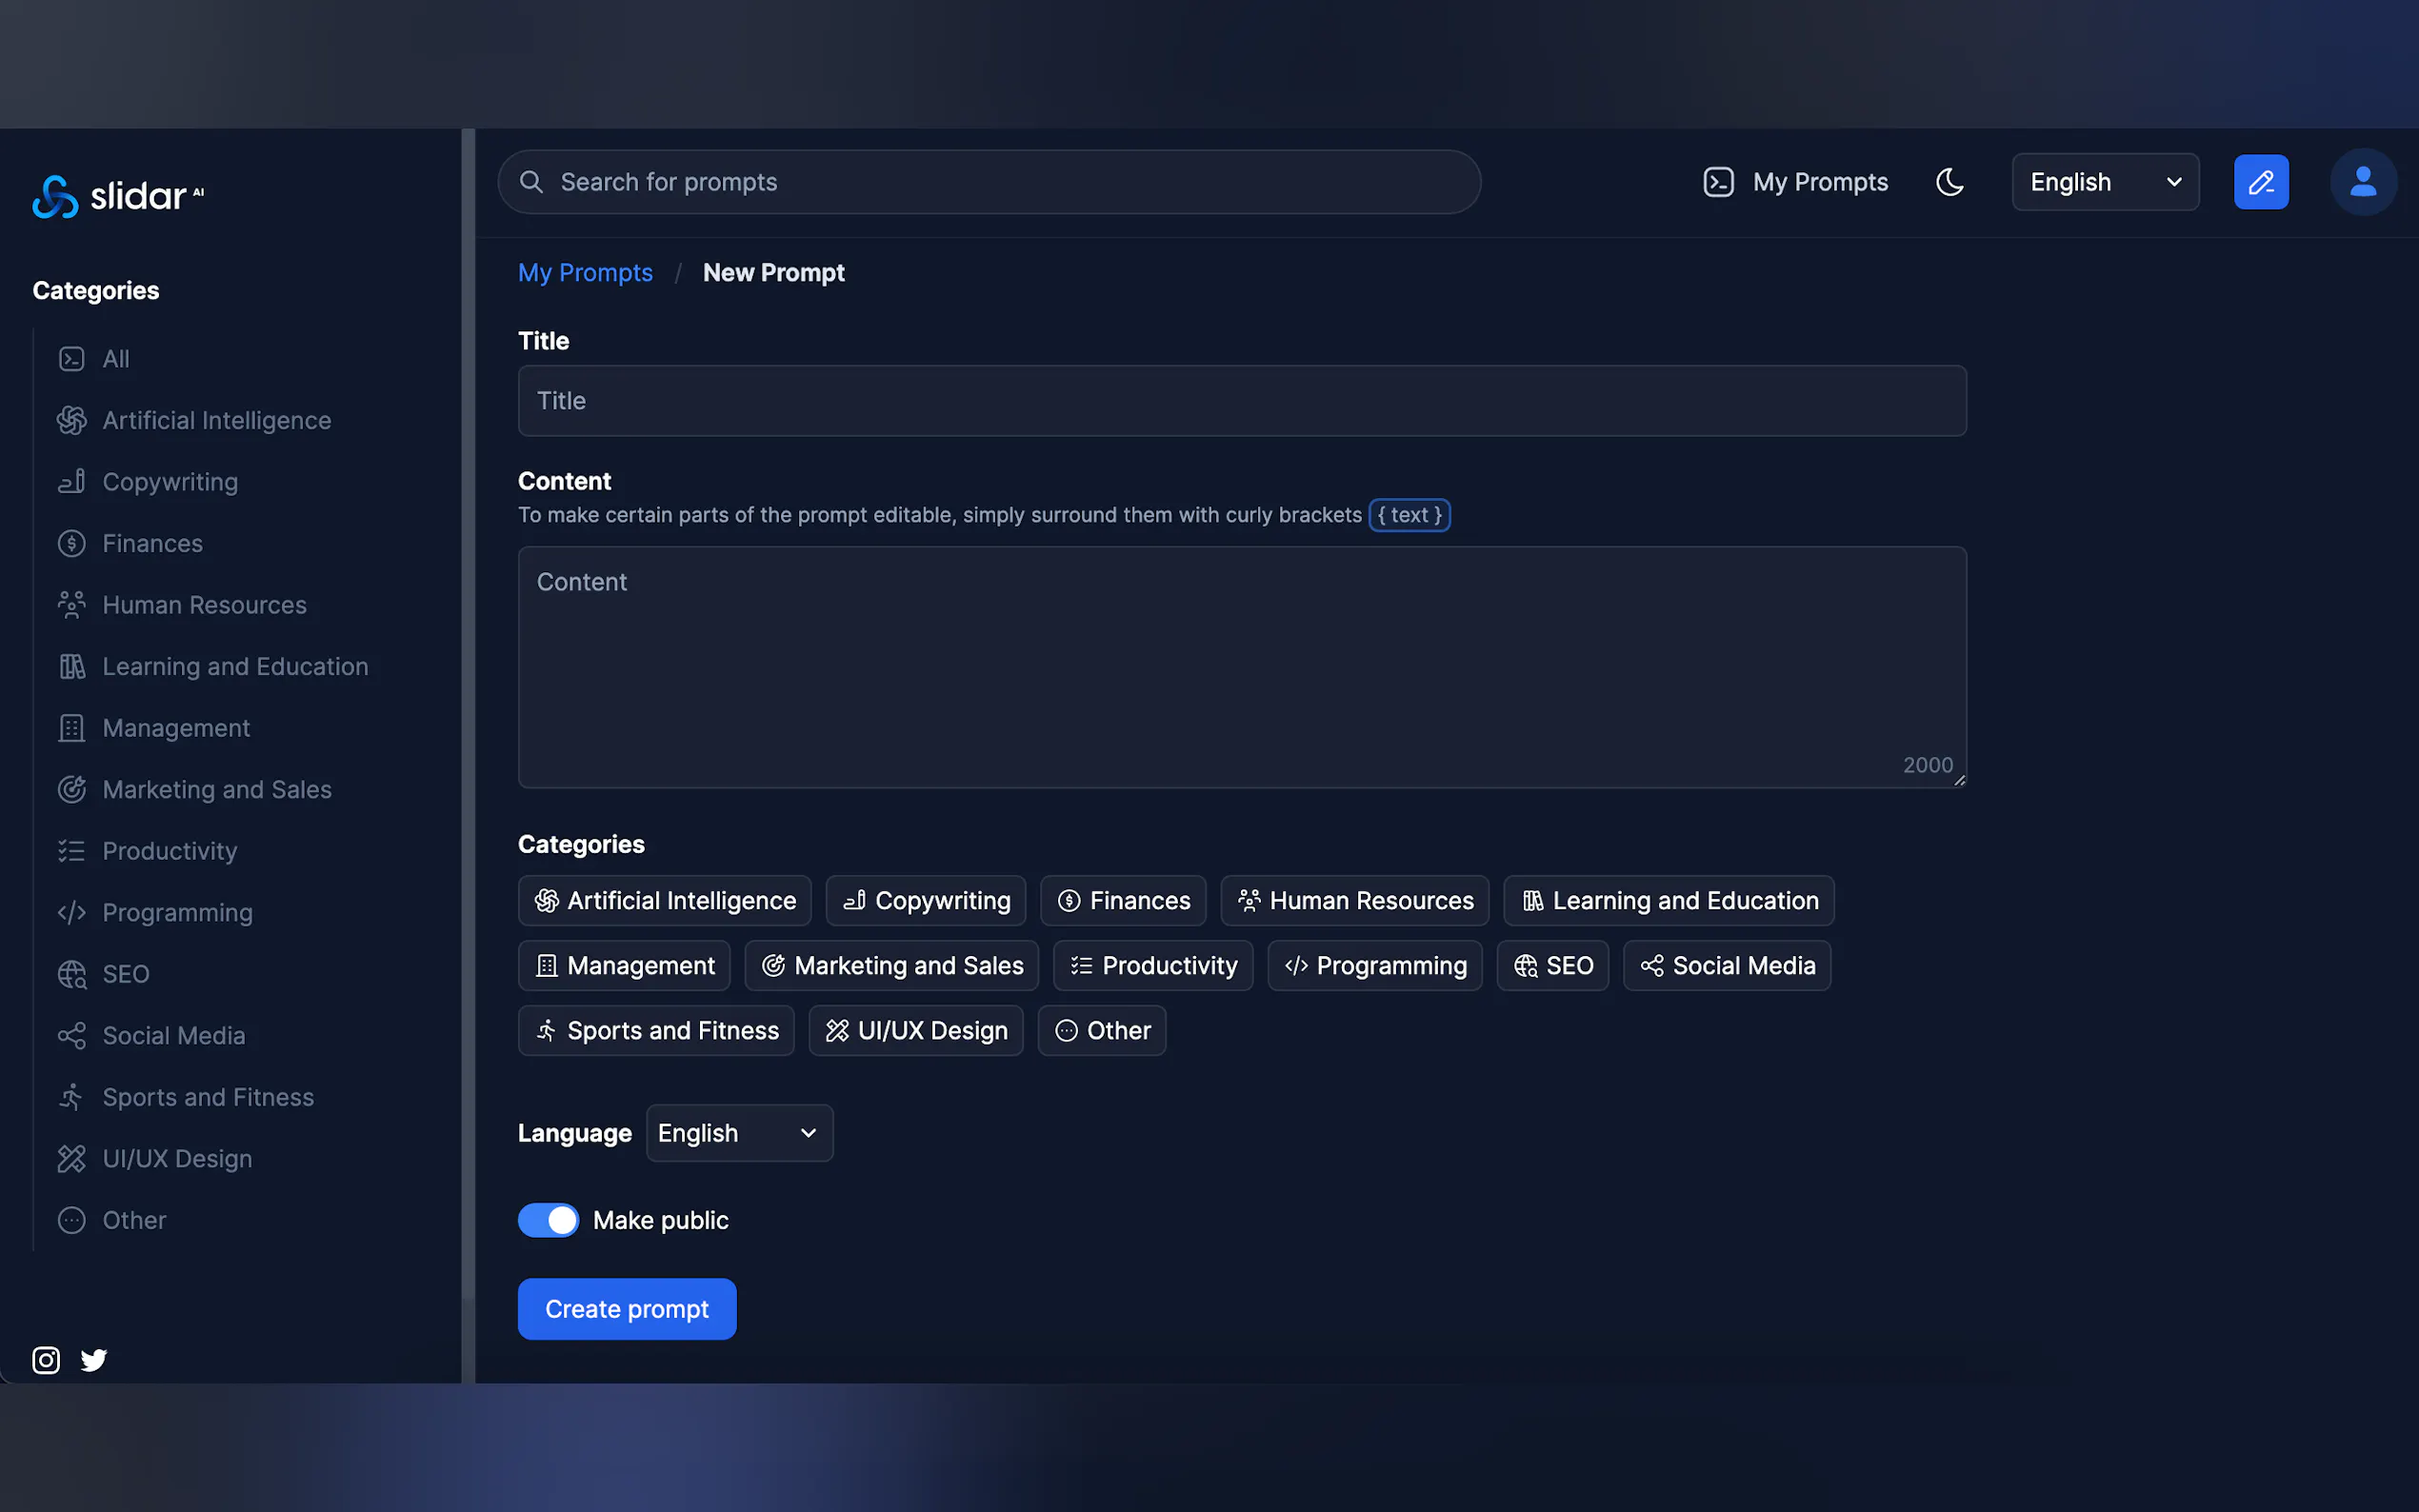Click the blue pencil new-prompt icon

click(x=2260, y=182)
